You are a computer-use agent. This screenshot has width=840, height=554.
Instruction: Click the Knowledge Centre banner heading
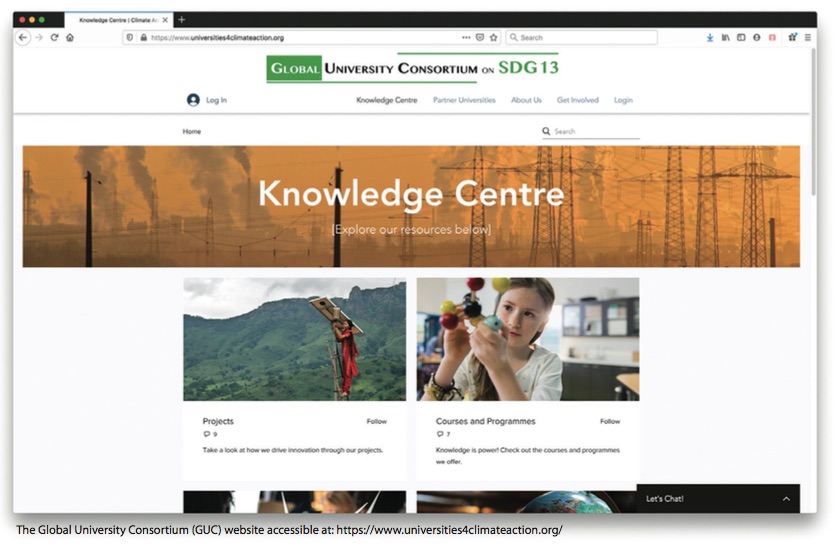[x=411, y=194]
